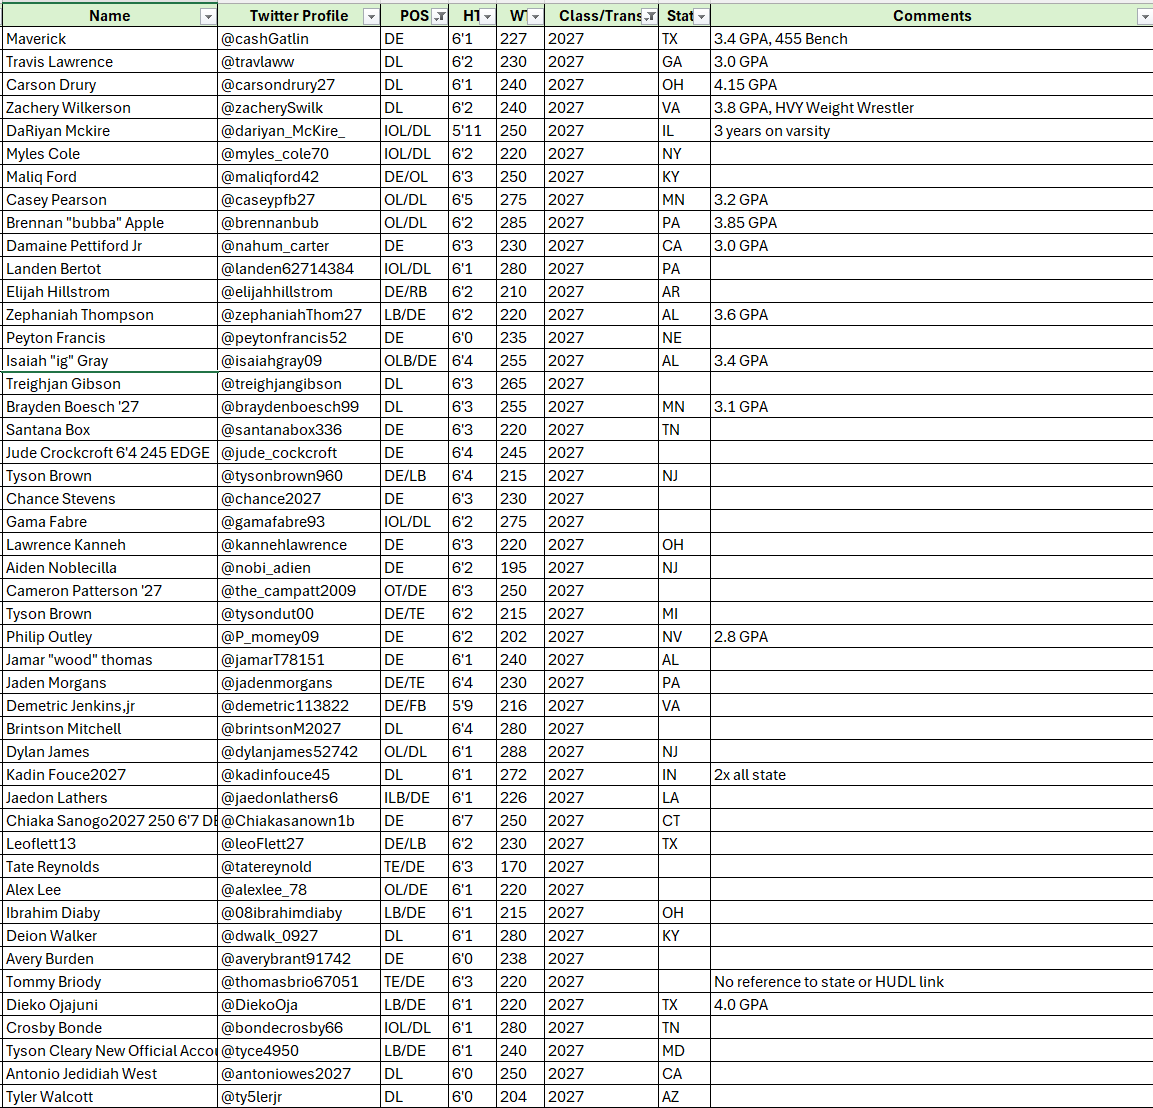Click the OLB/DE position cell

coord(415,361)
